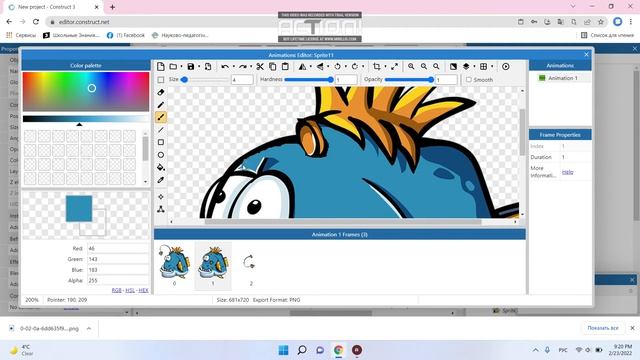Click the redo arrow icon
The height and width of the screenshot is (360, 640).
(242, 67)
